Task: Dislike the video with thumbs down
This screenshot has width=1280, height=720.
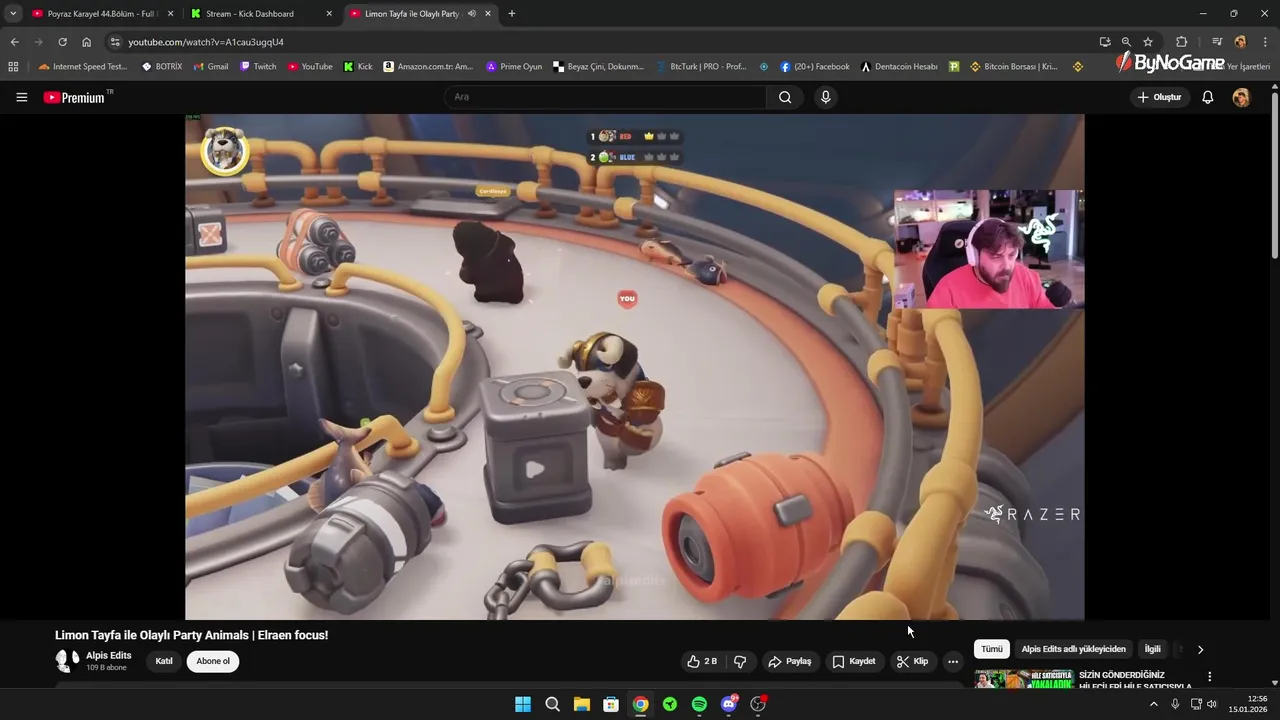Action: click(740, 661)
